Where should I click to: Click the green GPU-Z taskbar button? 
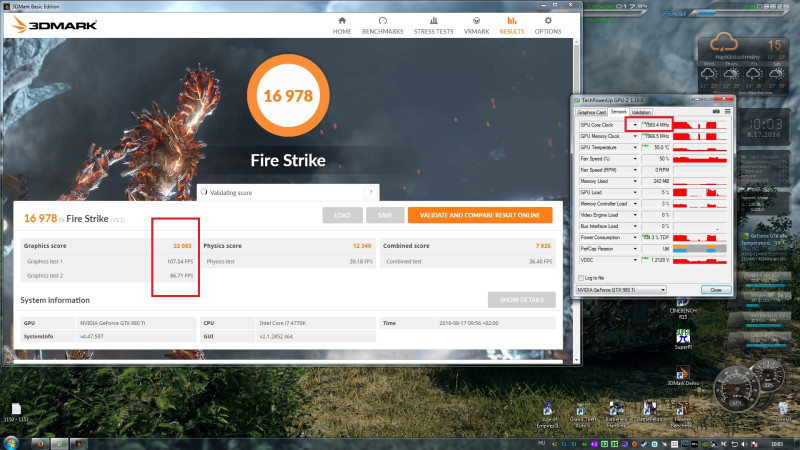click(59, 444)
